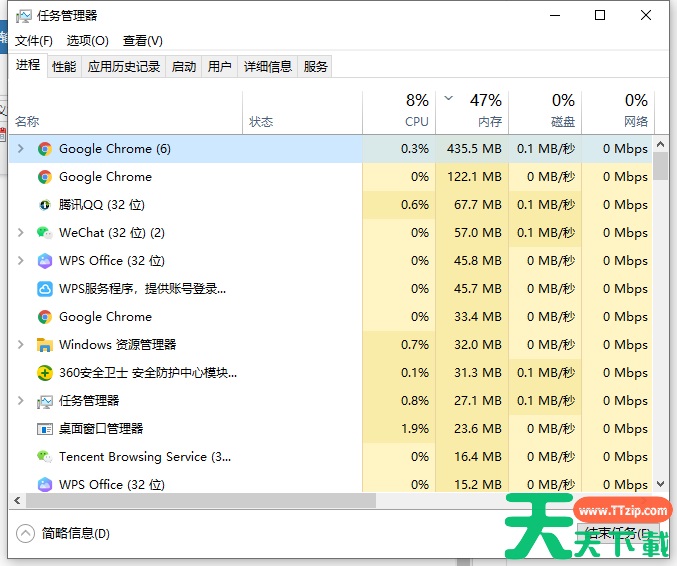Click the horizontal scrollbar thumb
The height and width of the screenshot is (566, 677).
[201, 501]
